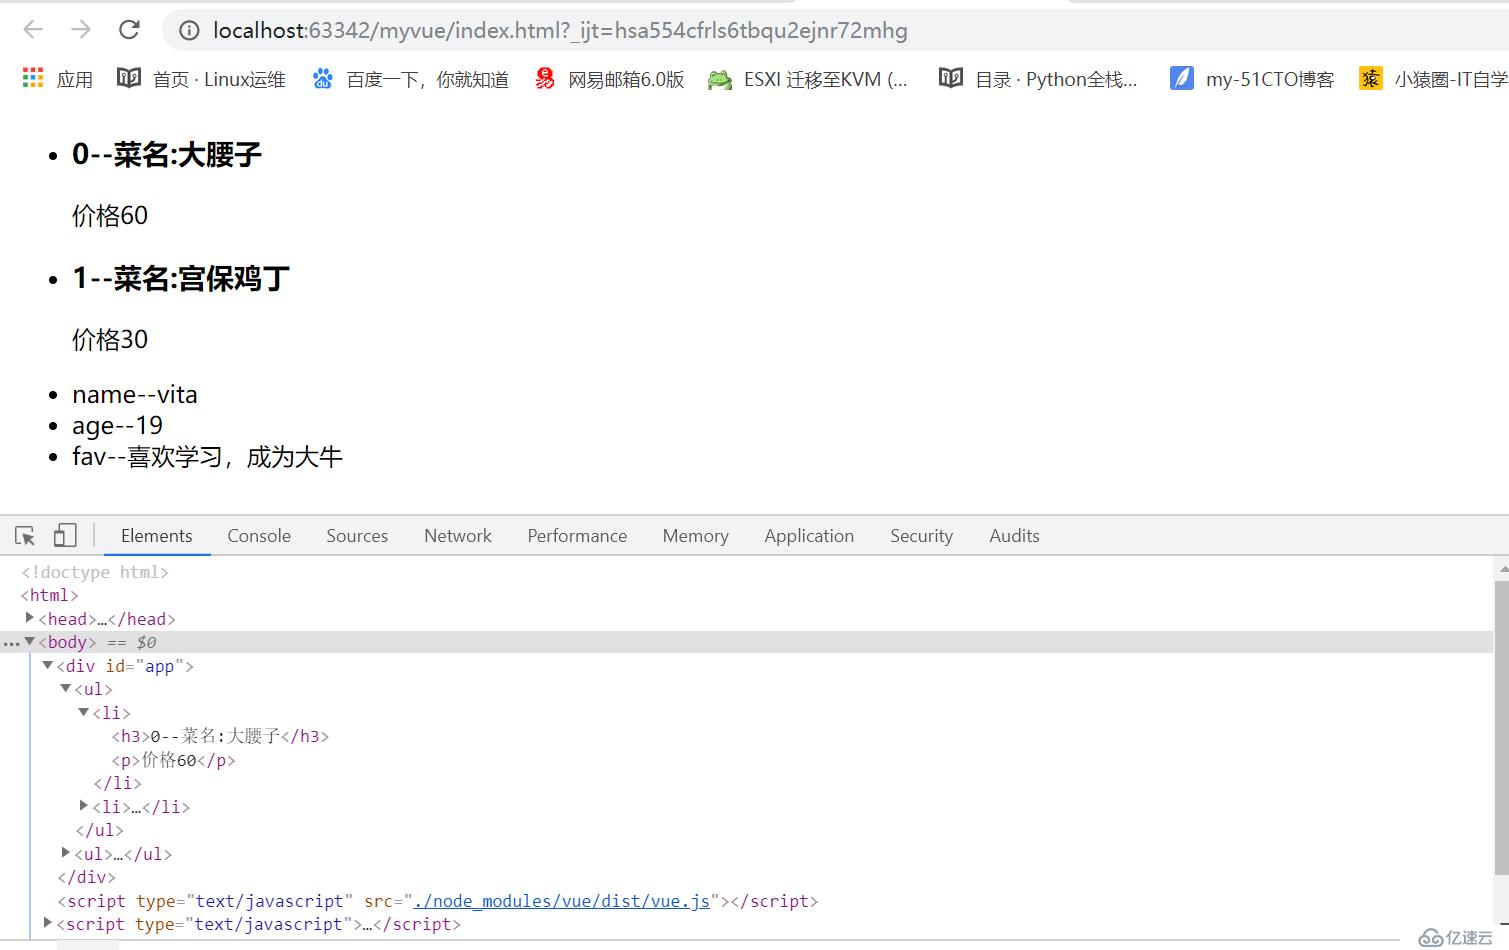Click the site info icon in address bar

pos(188,31)
